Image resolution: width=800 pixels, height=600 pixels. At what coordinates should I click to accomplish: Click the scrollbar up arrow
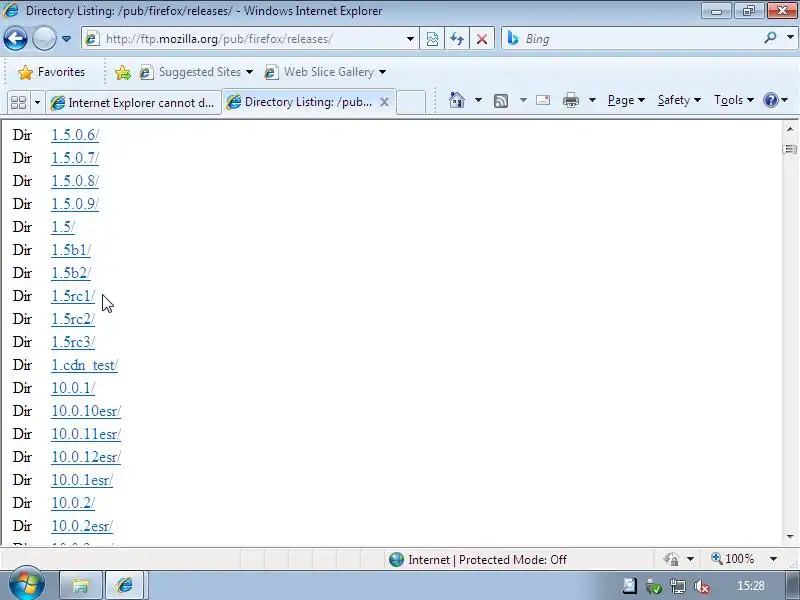pyautogui.click(x=790, y=129)
